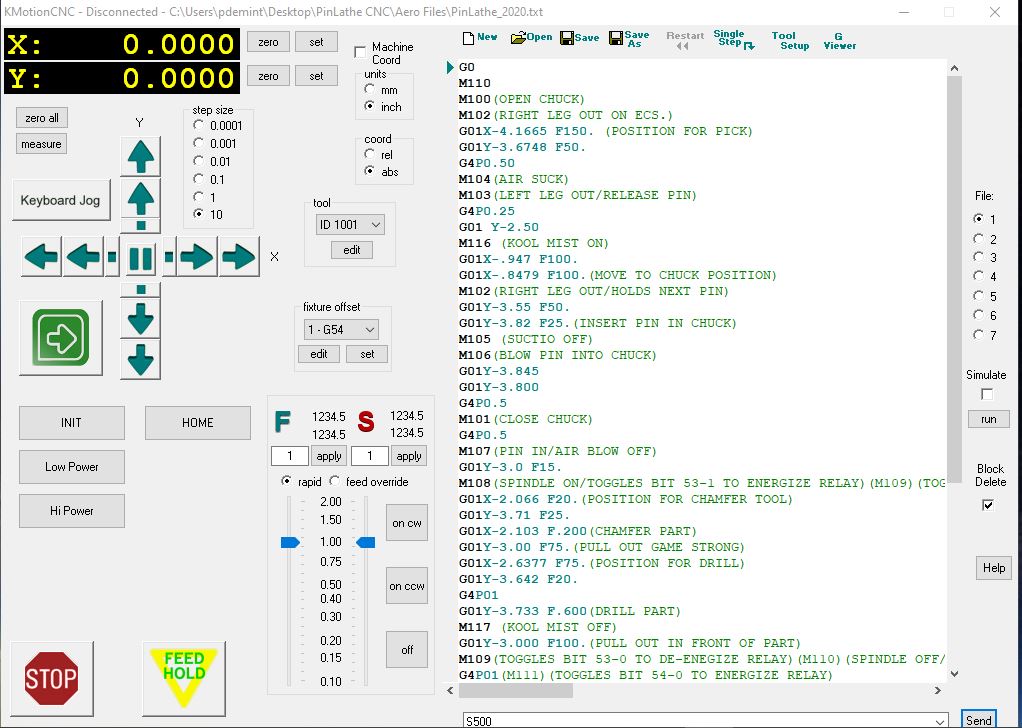Jog Y down with the bottom arrow

(x=140, y=358)
